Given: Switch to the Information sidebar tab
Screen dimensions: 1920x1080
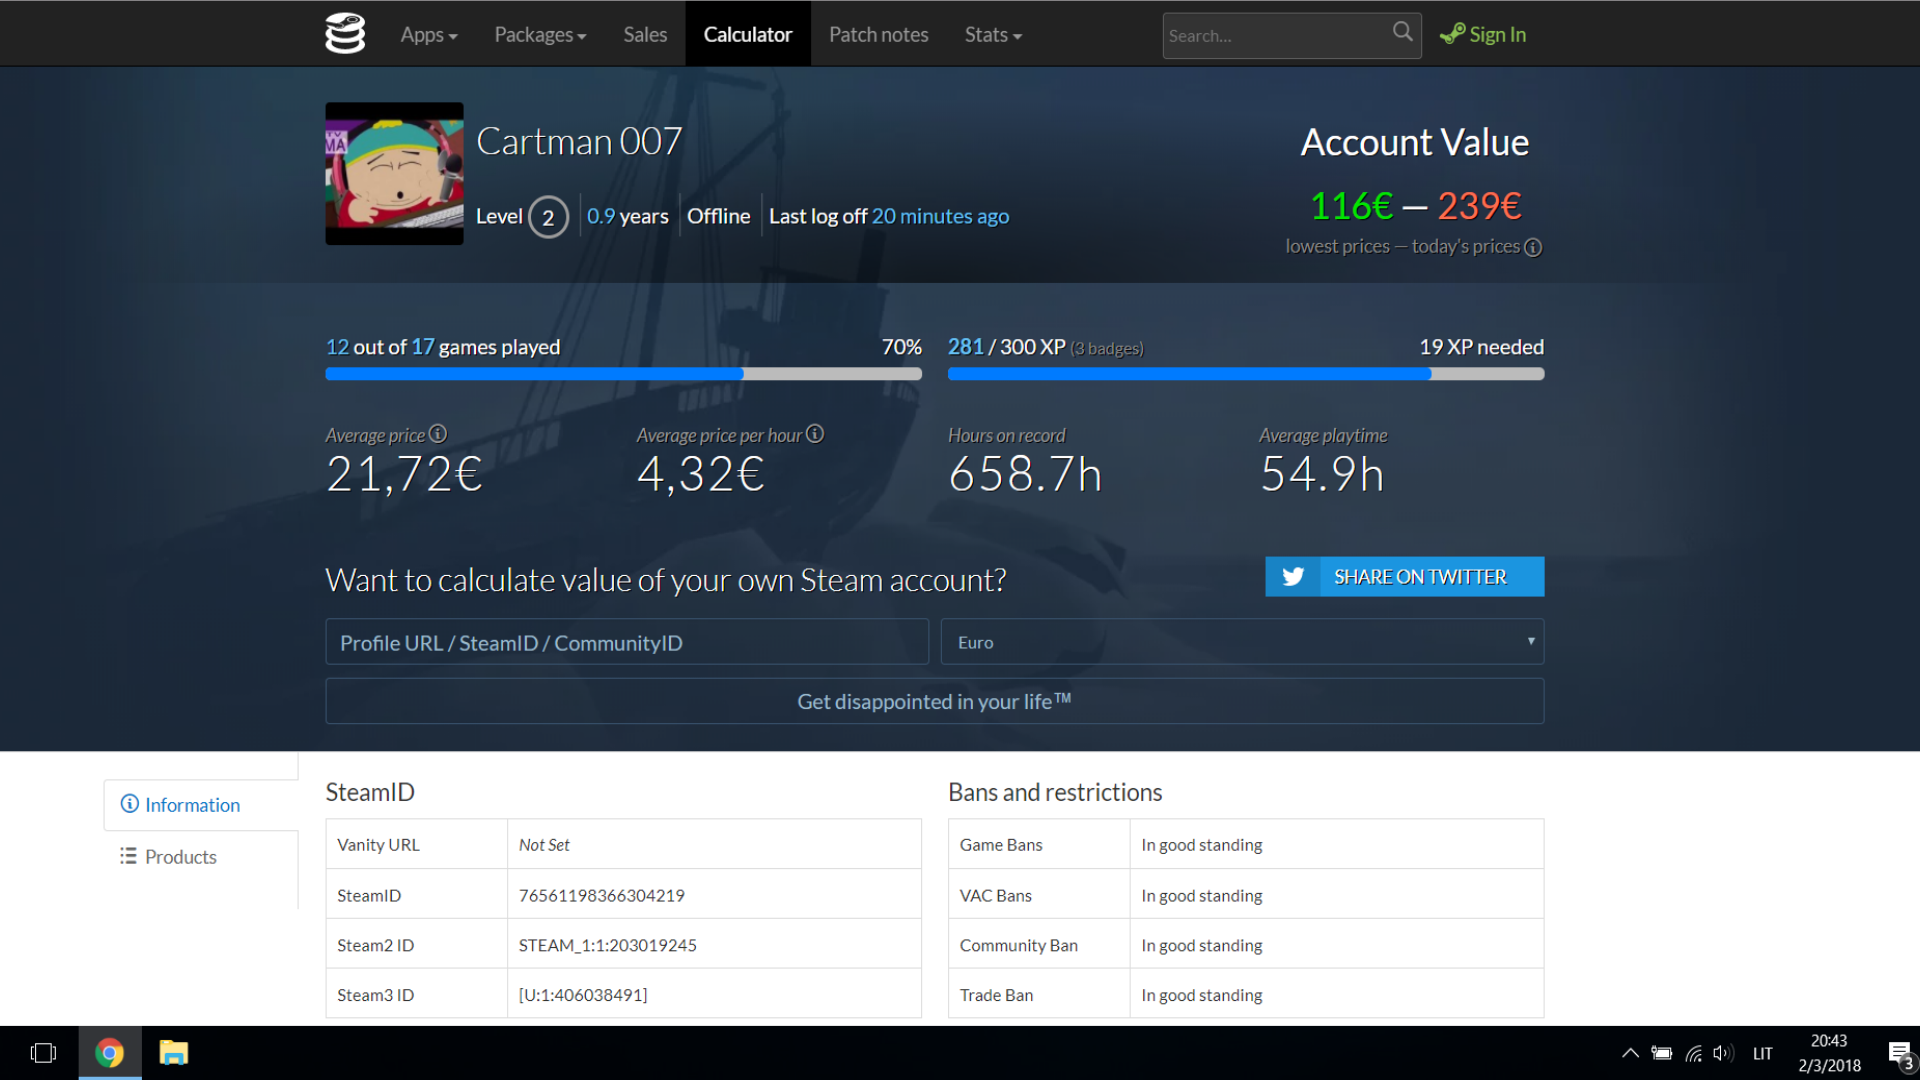Looking at the screenshot, I should coord(201,805).
